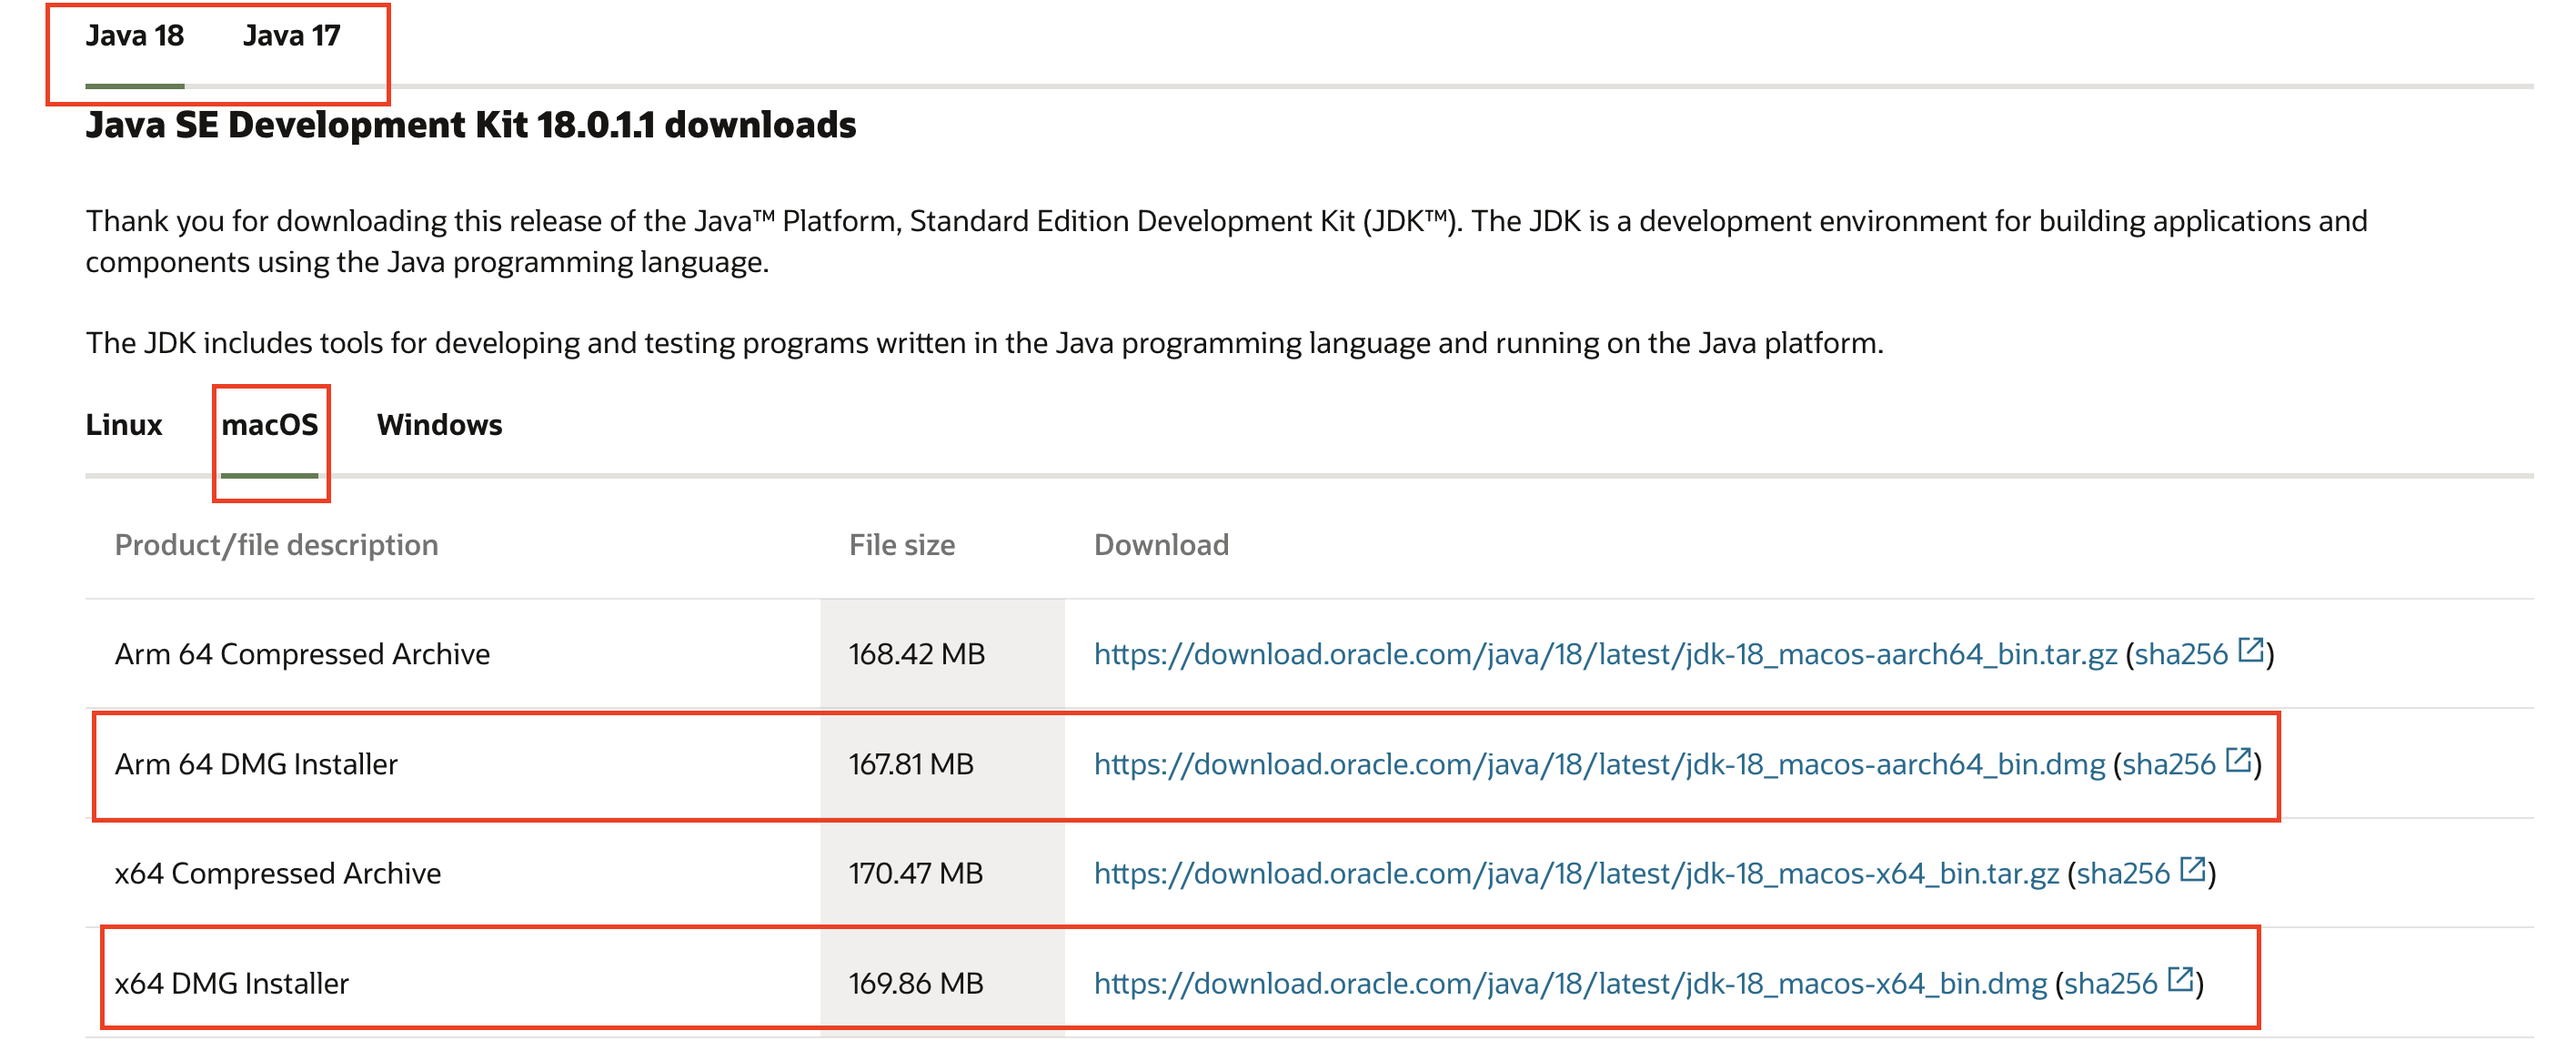Switch to the Java 17 tab
2576x1061 pixels.
click(x=291, y=36)
